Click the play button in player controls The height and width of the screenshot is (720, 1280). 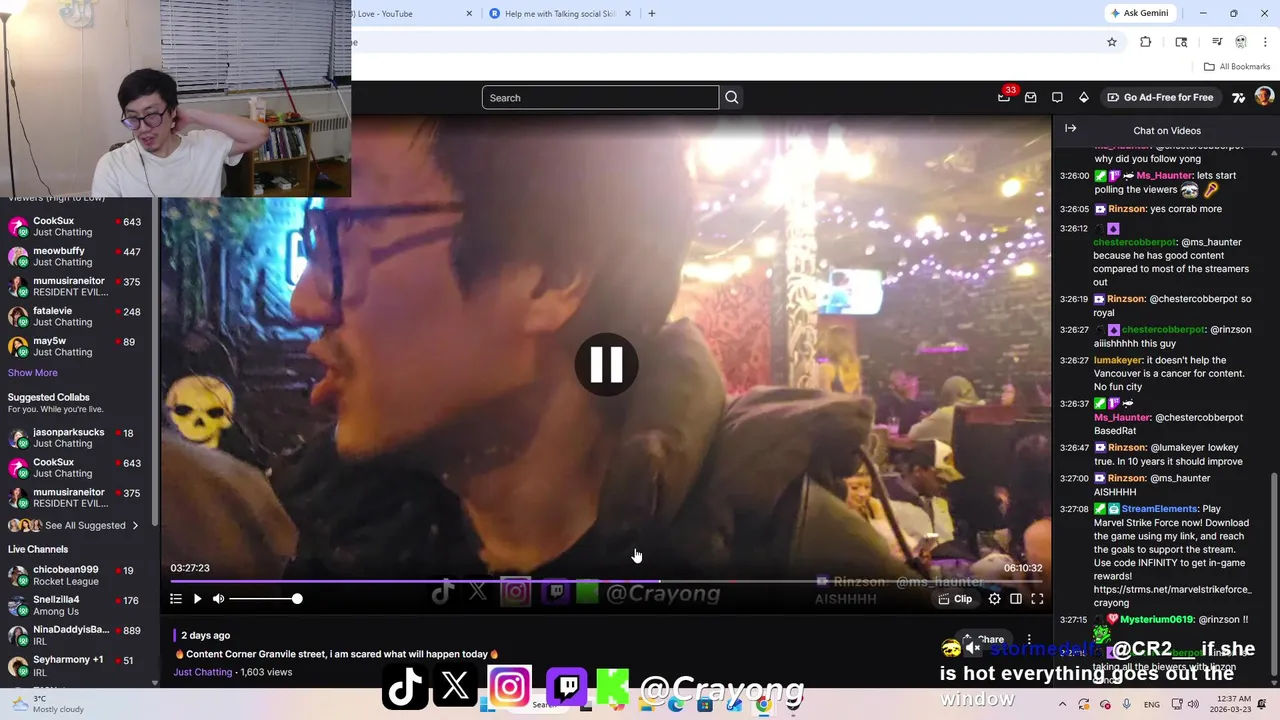(197, 598)
